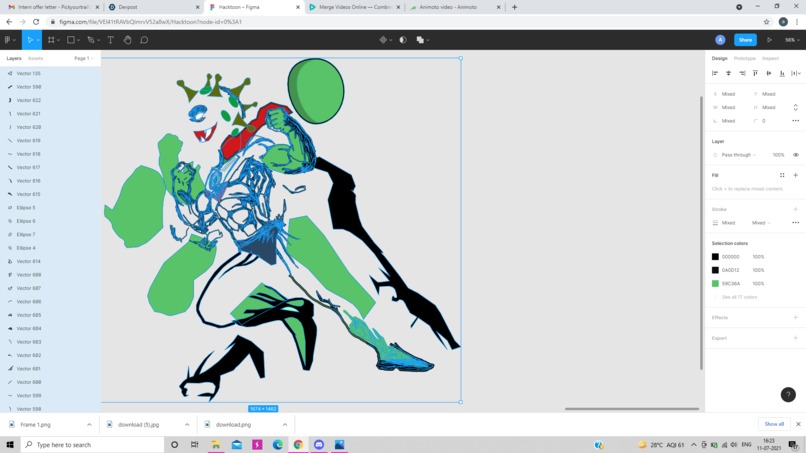Select the Text tool
The image size is (806, 453).
[x=110, y=40]
